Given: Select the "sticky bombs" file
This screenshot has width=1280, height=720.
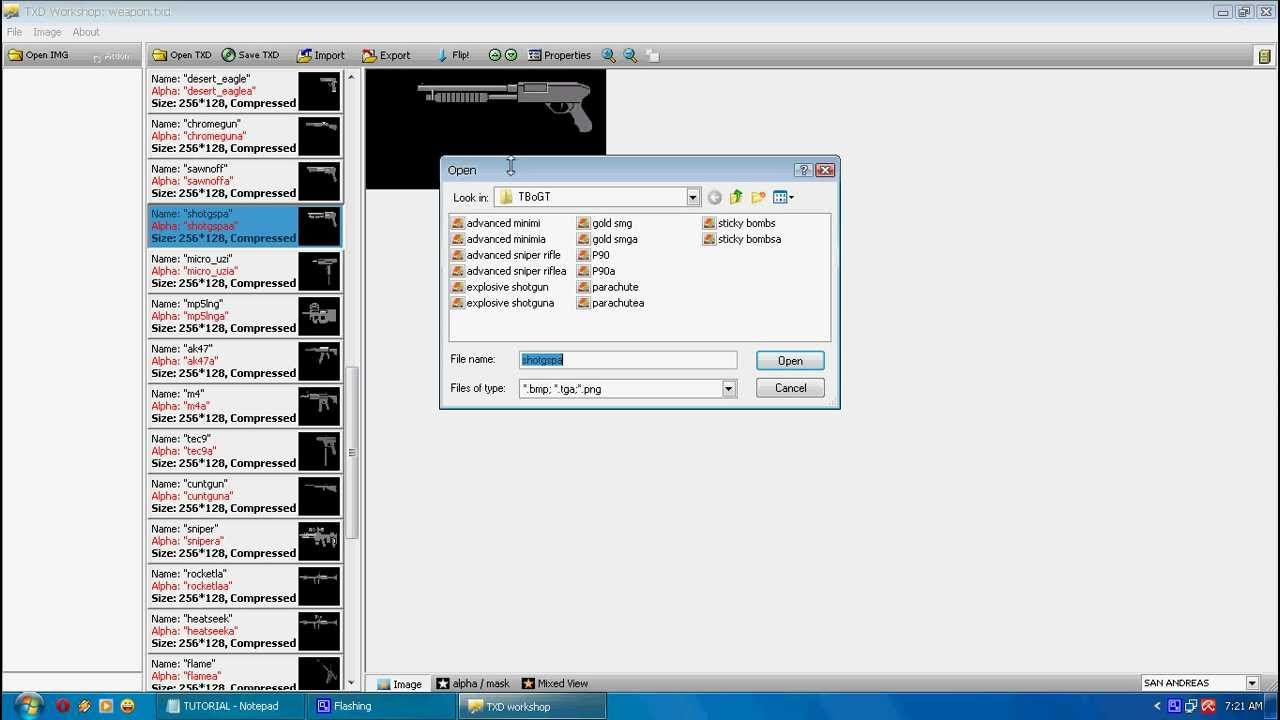Looking at the screenshot, I should point(739,223).
